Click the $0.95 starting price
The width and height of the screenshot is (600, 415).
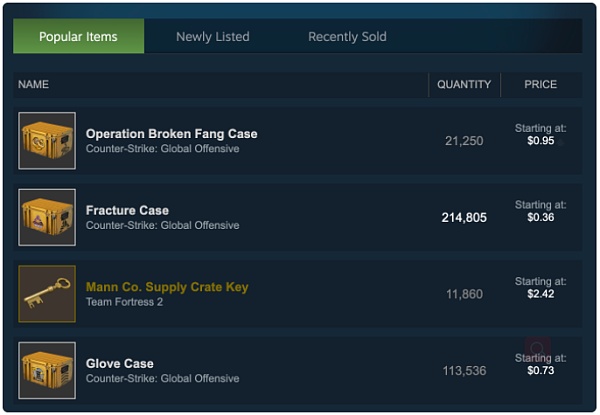coord(541,141)
